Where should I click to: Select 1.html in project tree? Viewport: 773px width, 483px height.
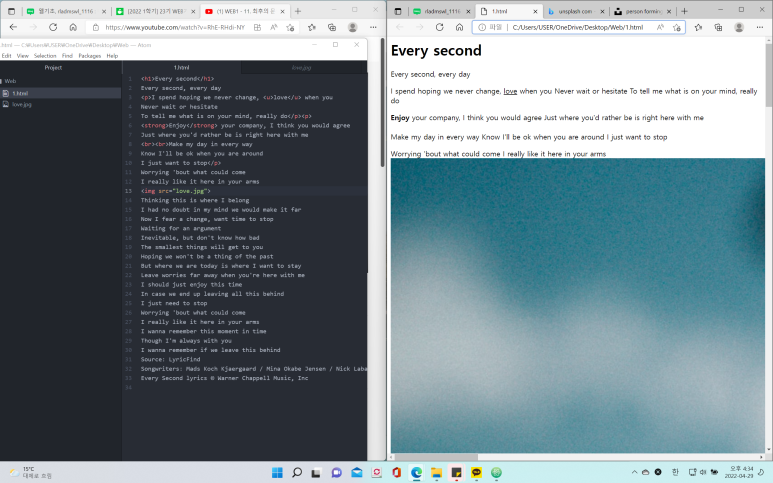[x=20, y=93]
